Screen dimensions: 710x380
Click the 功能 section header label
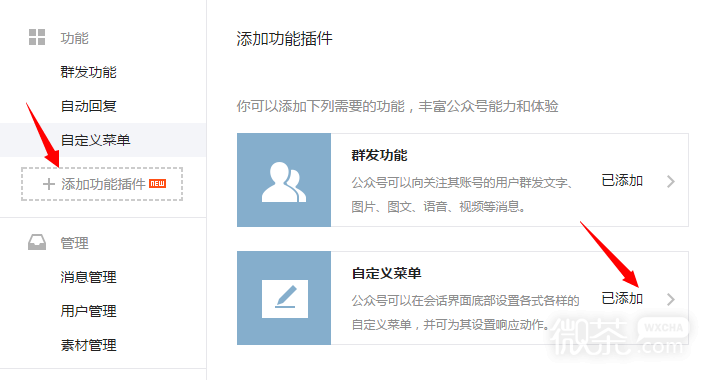[x=75, y=38]
